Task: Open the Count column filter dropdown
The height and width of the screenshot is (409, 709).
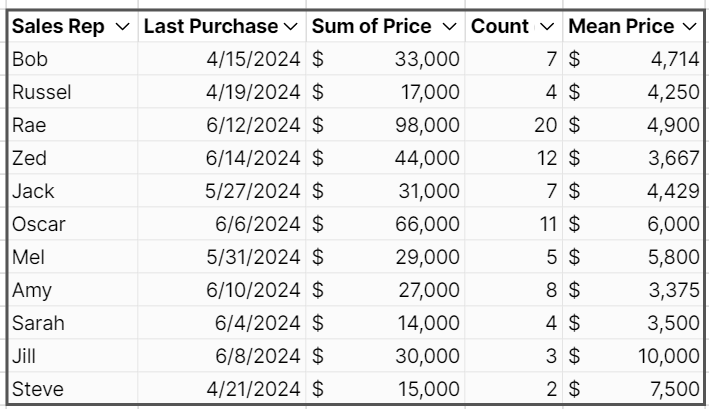Action: (546, 27)
